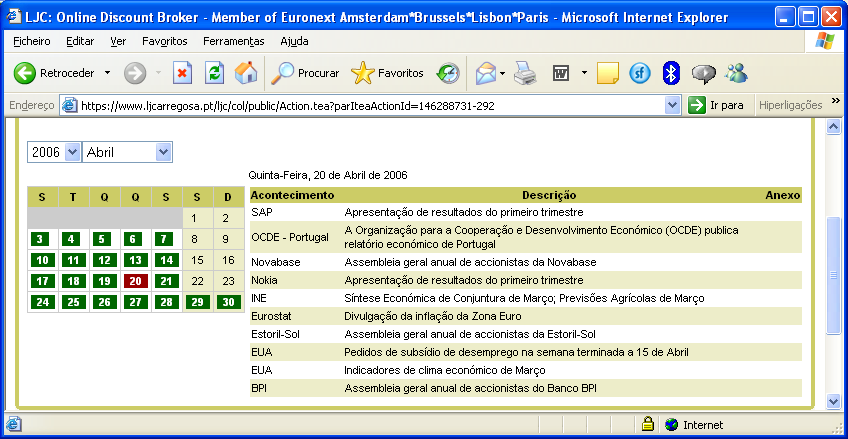Viewport: 848px width, 439px height.
Task: Expand the back history dropdown arrow
Action: click(x=107, y=73)
